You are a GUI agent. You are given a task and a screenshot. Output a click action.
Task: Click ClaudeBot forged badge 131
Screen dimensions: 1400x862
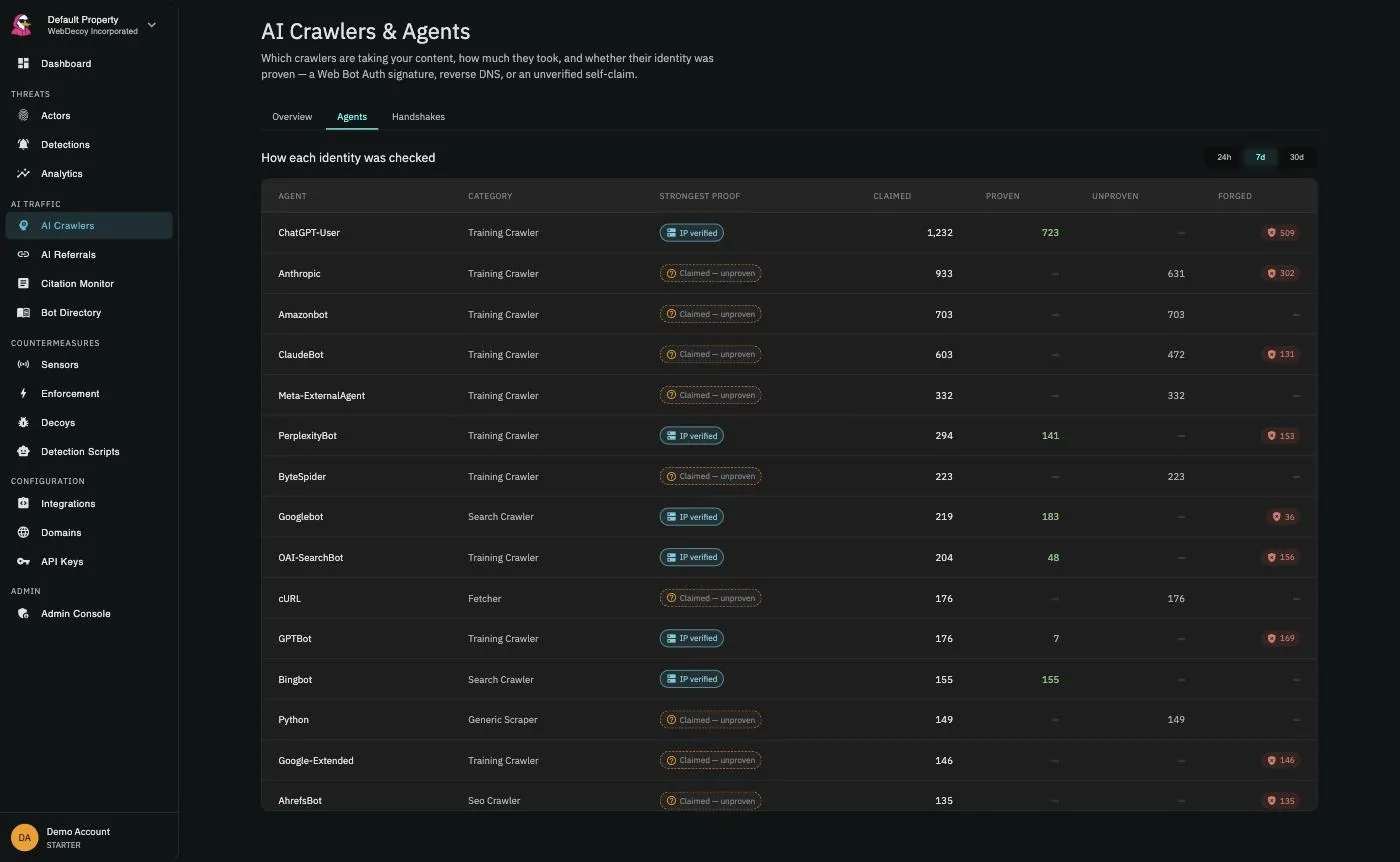[x=1281, y=354]
